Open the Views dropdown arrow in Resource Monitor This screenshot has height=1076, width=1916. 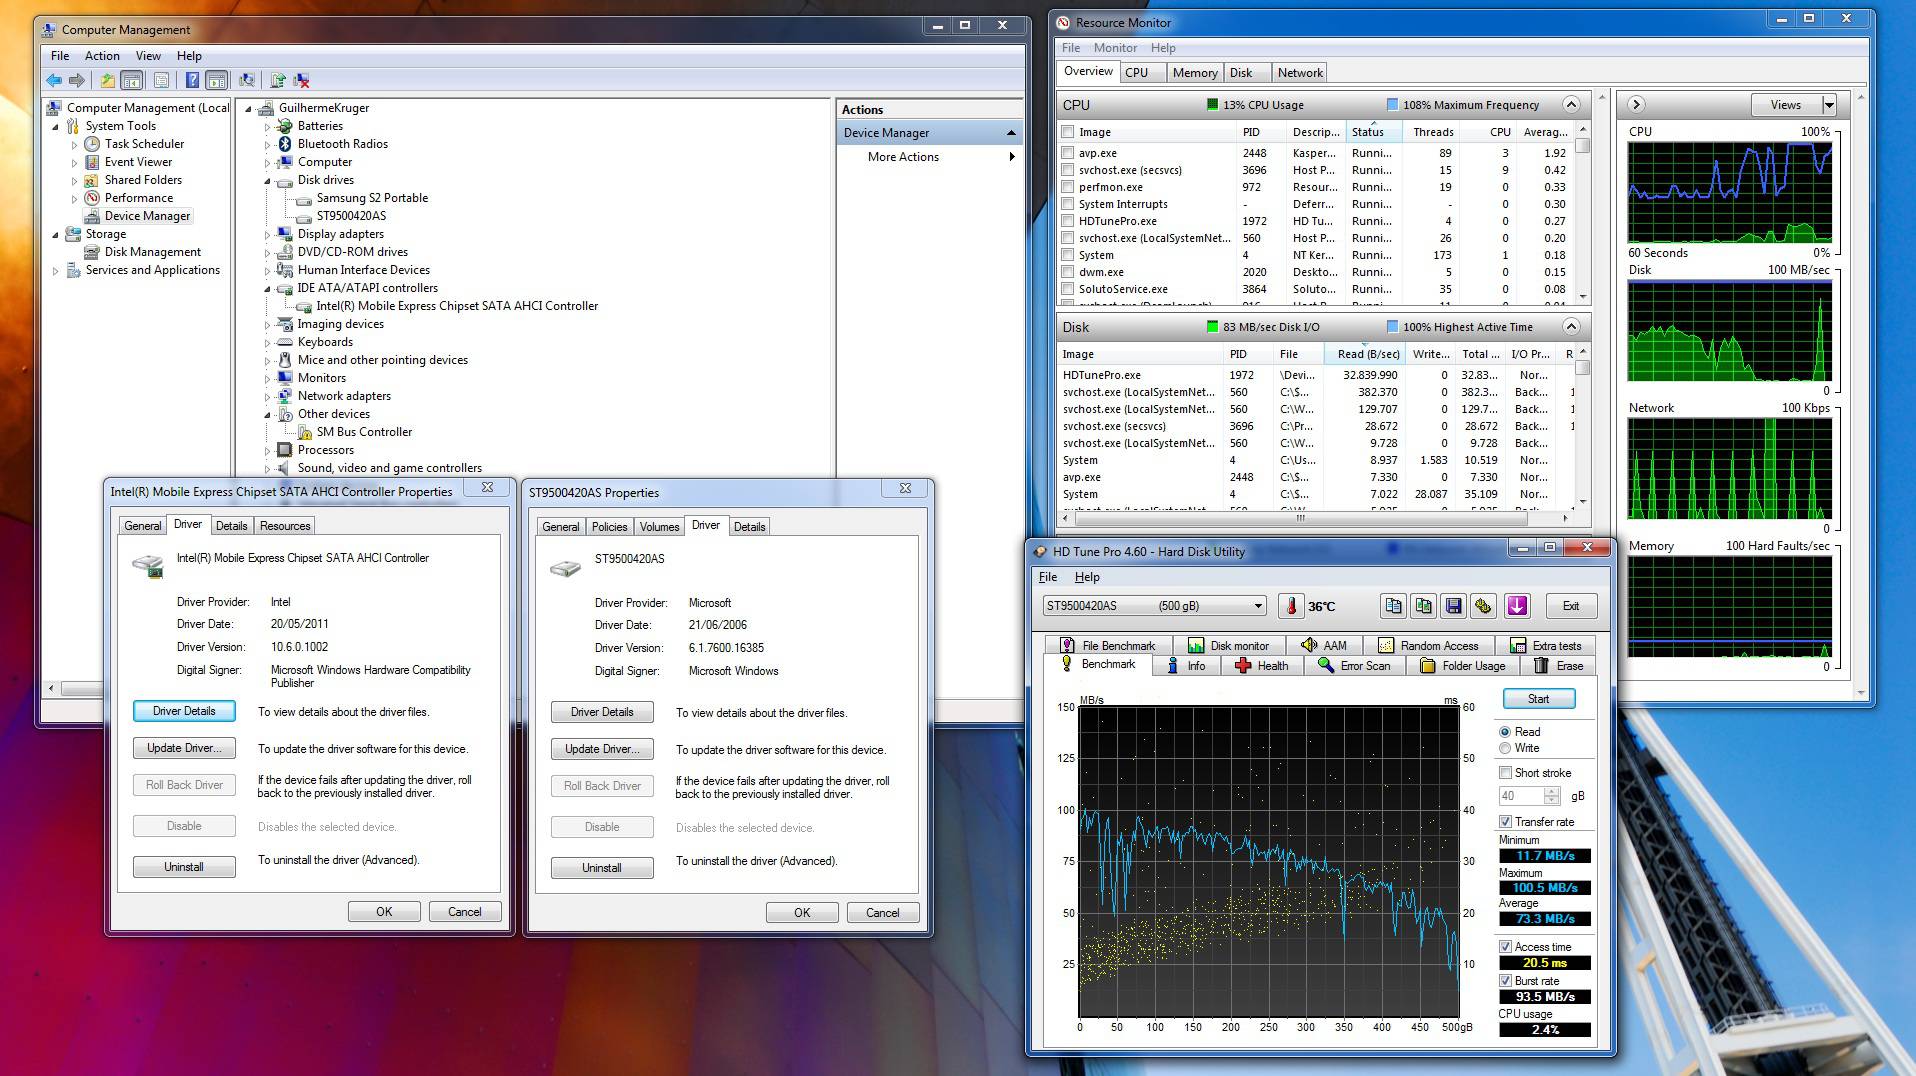pyautogui.click(x=1829, y=105)
